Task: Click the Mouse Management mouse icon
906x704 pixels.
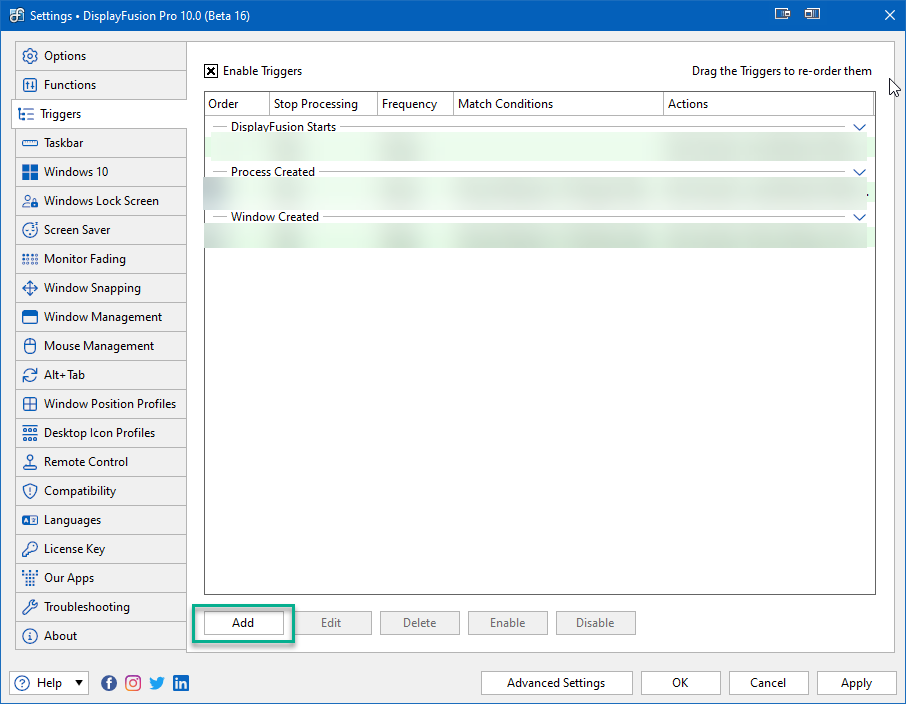Action: 29,346
